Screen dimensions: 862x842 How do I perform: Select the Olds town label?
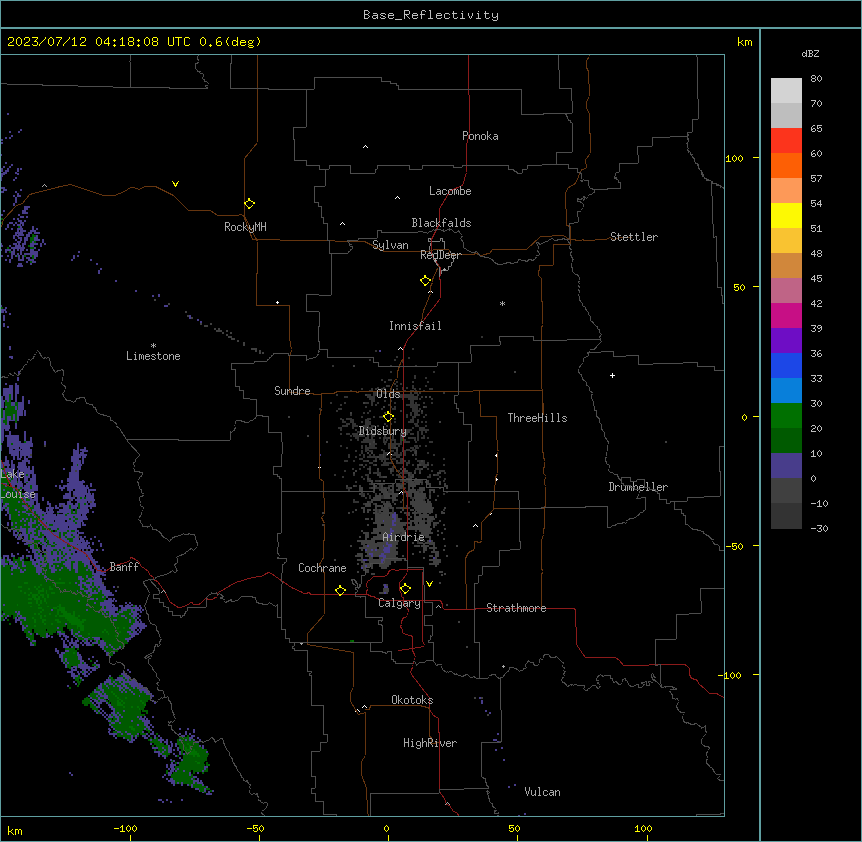click(x=388, y=394)
